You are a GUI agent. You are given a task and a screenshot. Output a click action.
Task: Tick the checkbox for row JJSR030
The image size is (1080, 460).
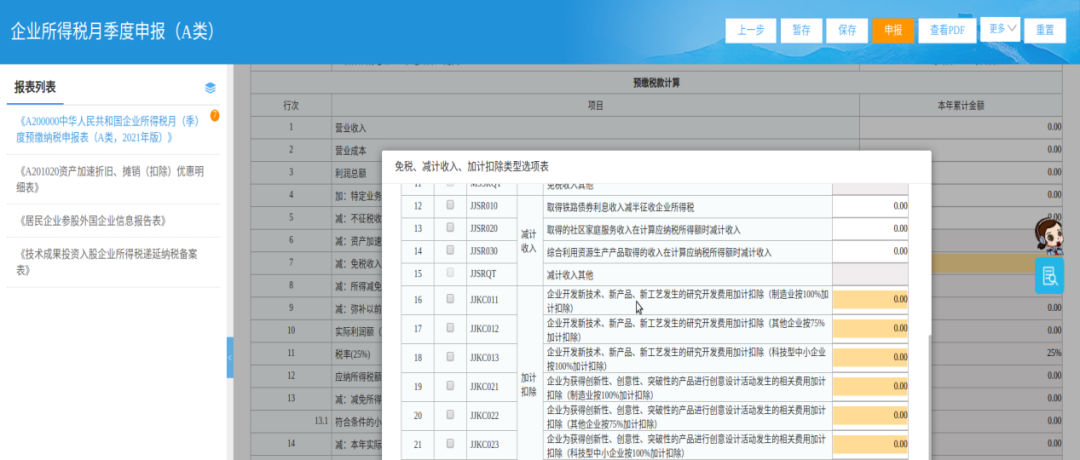(x=450, y=251)
